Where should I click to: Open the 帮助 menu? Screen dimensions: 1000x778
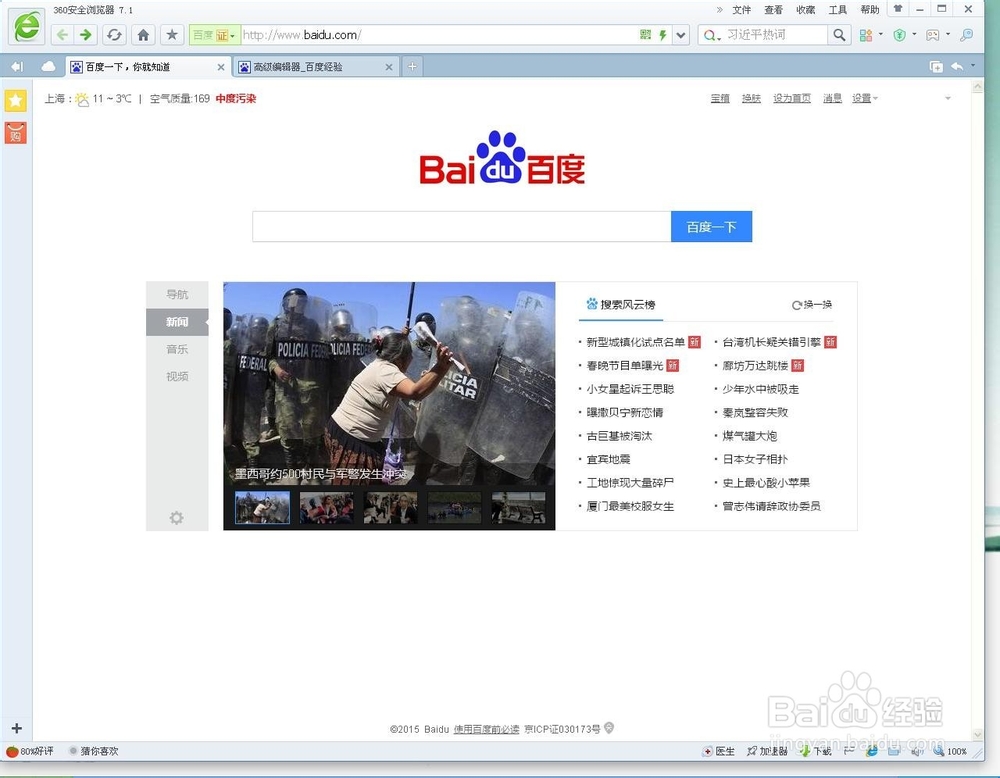click(x=870, y=10)
